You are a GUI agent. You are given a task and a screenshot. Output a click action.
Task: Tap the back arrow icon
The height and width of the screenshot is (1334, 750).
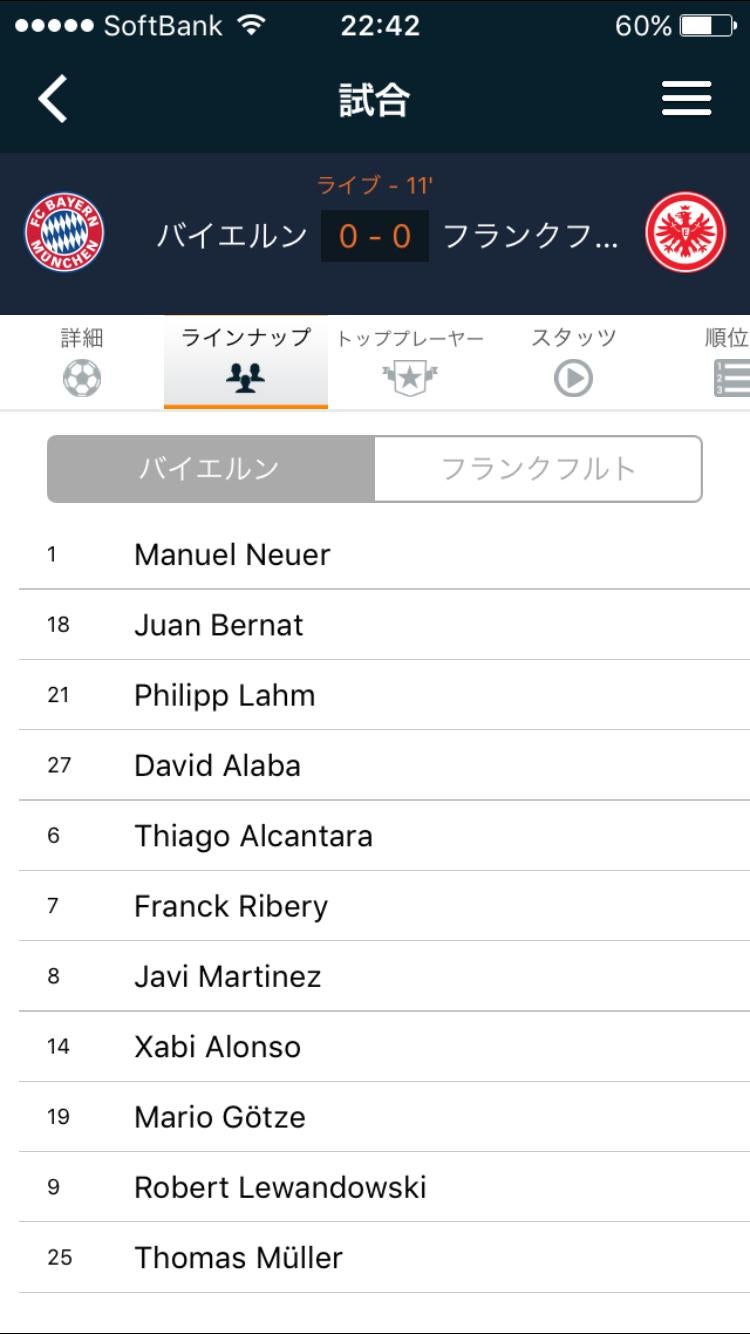click(53, 99)
